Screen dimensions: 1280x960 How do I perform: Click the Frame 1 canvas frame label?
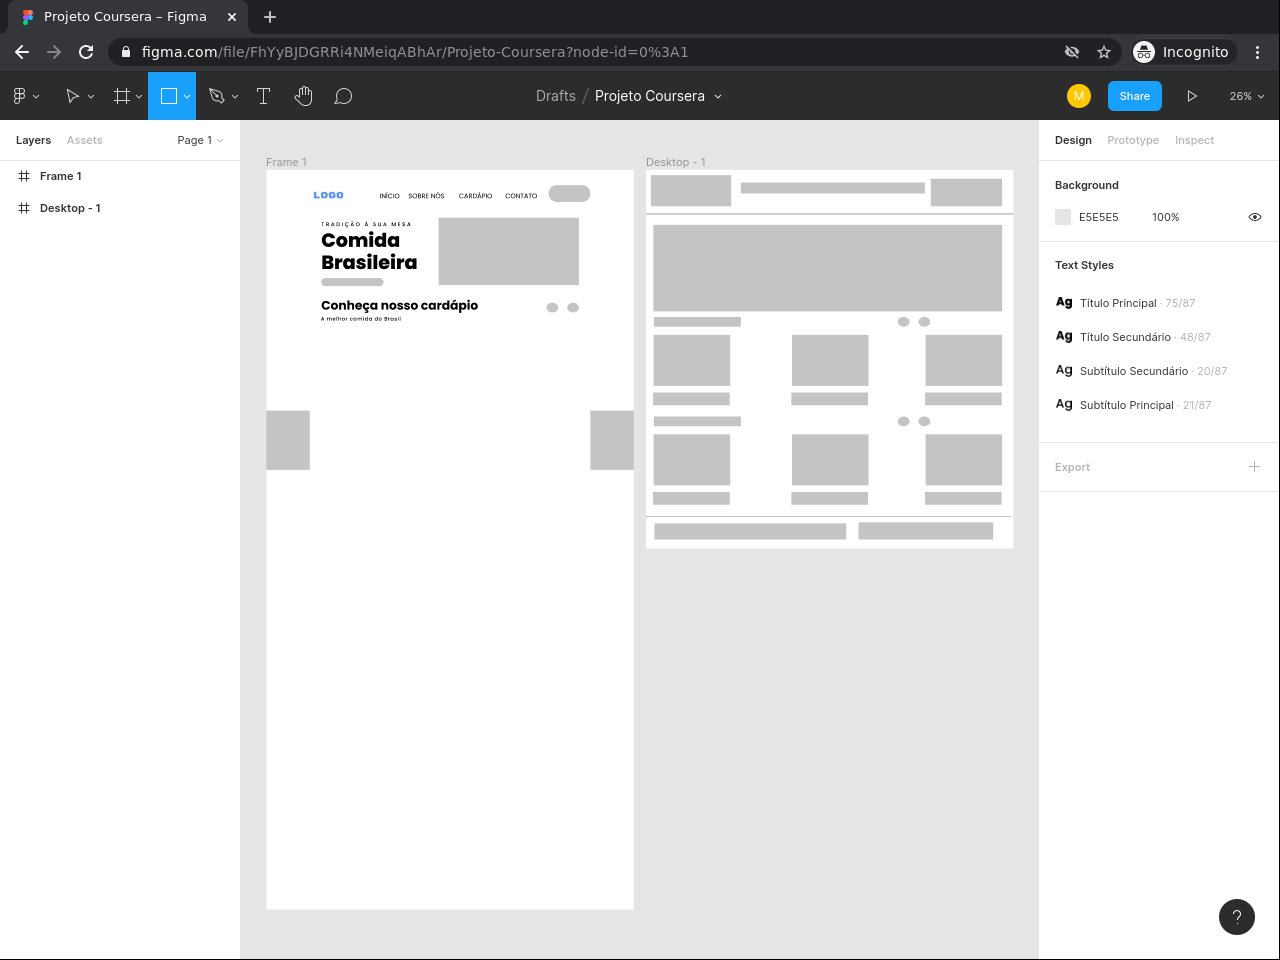tap(286, 162)
